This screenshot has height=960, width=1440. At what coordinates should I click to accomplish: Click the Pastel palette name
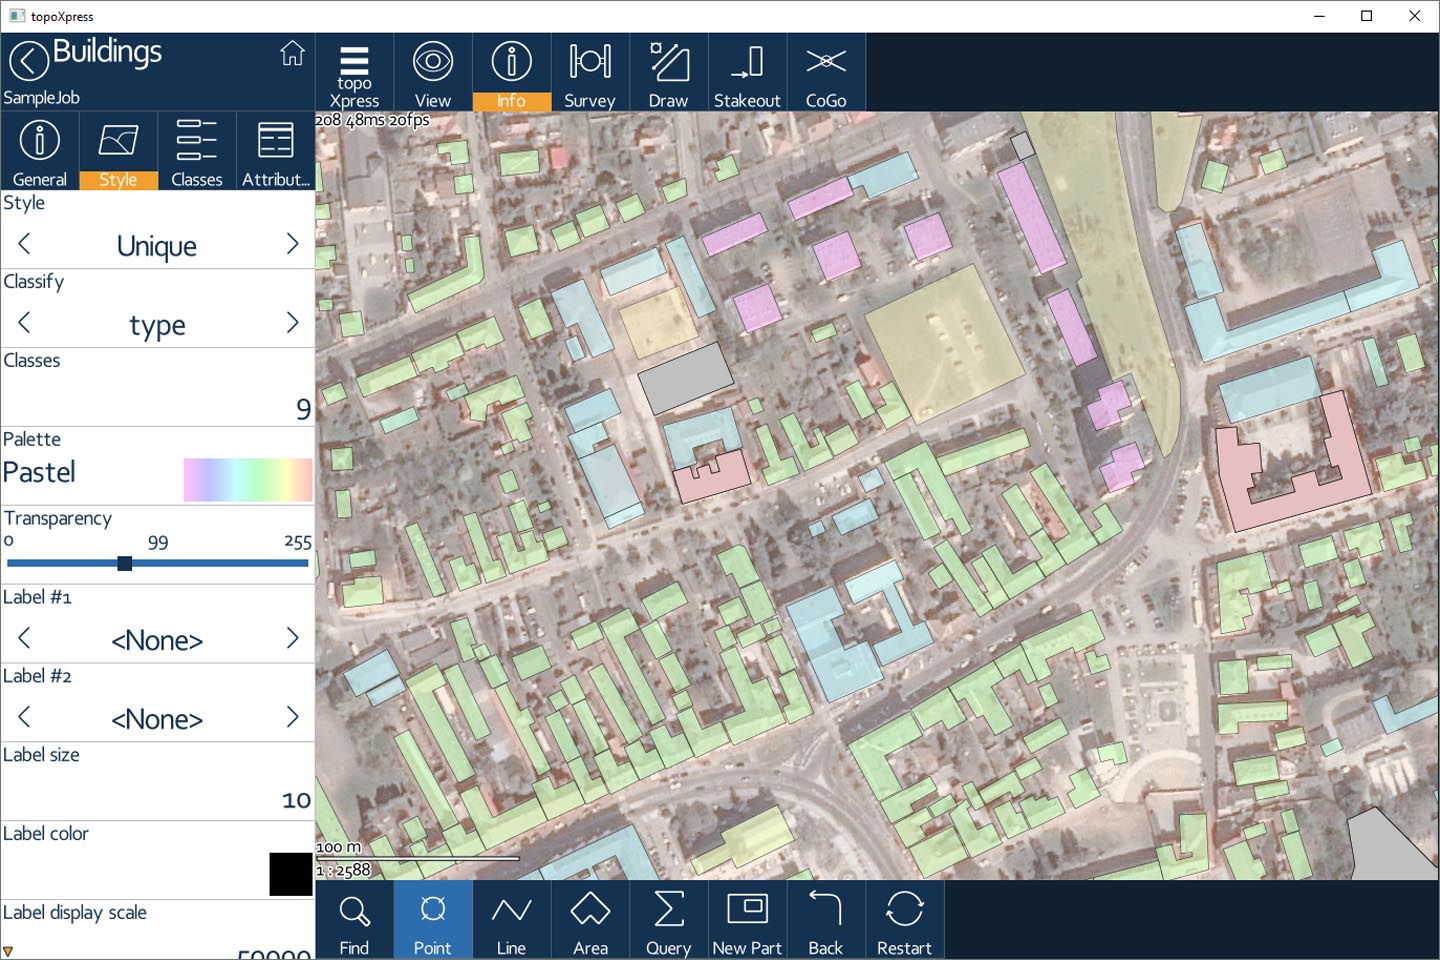39,472
